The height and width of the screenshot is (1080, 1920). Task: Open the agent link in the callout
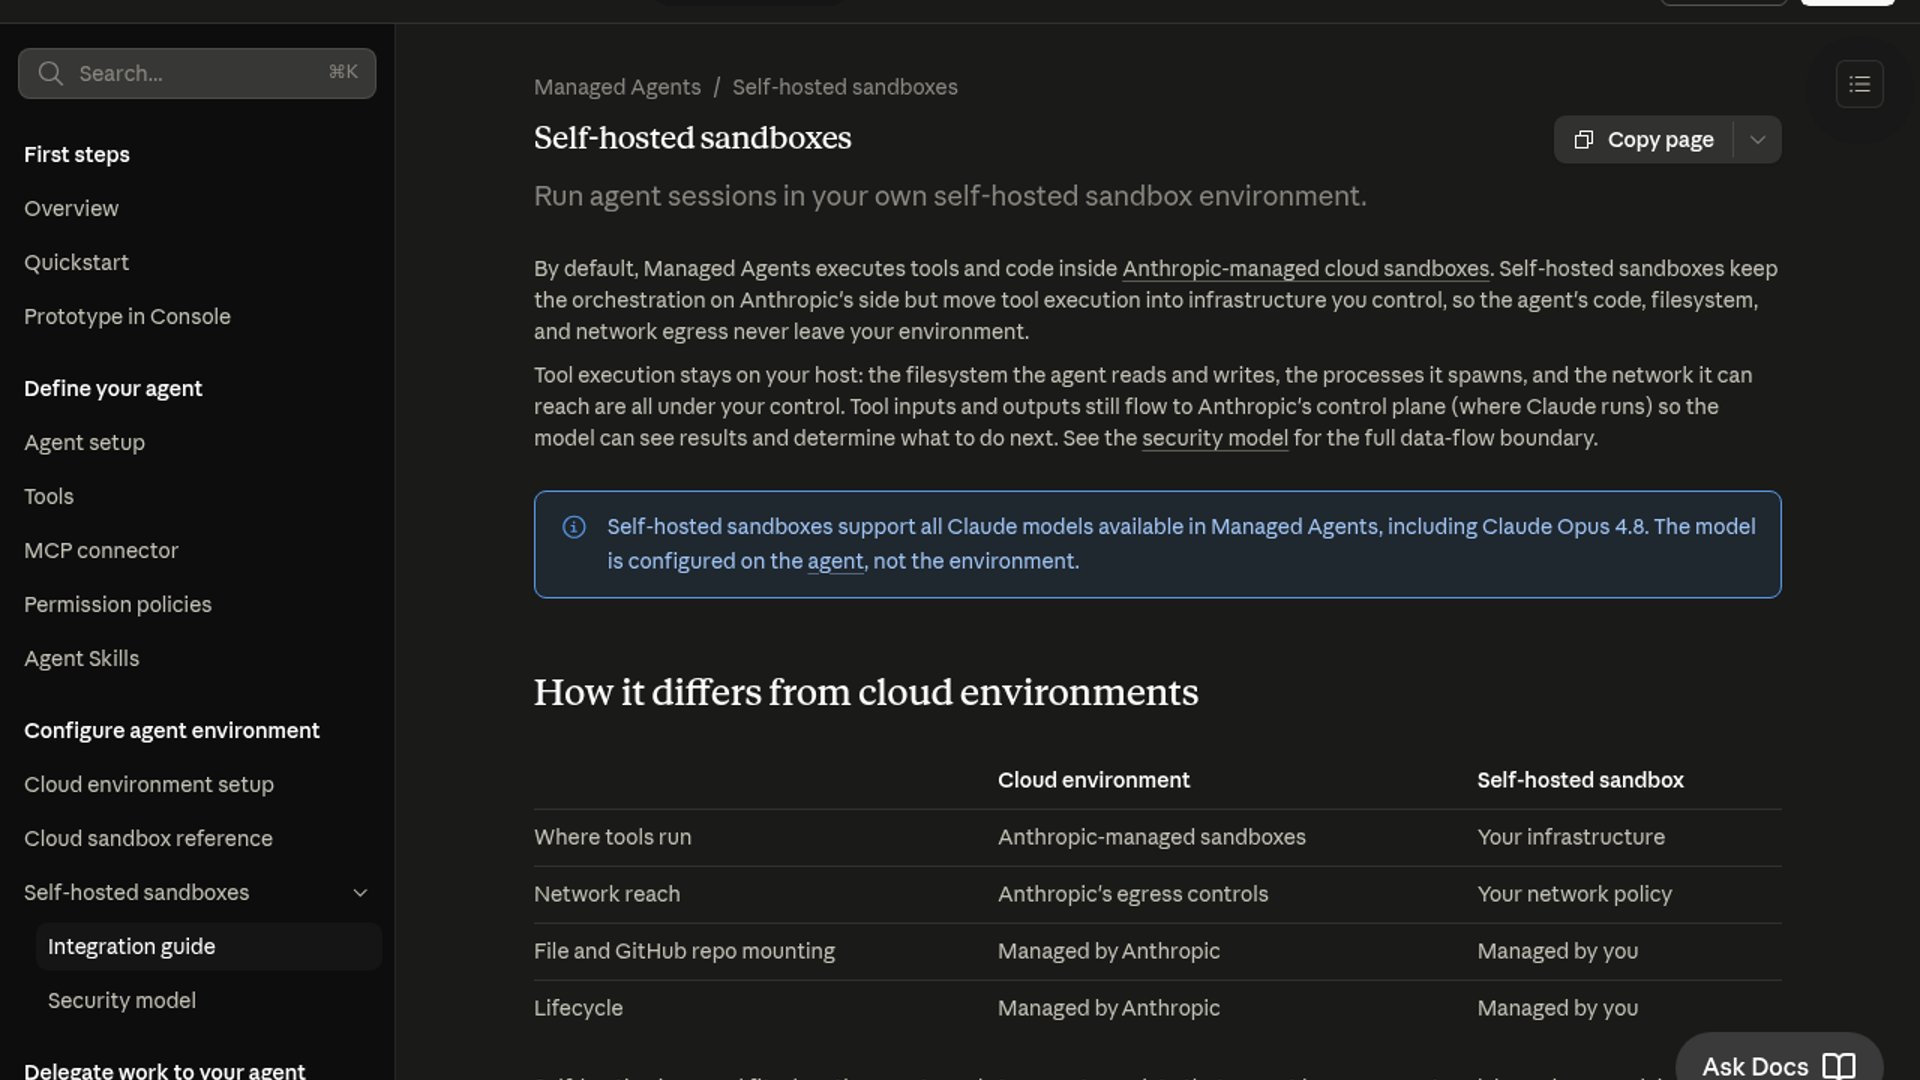[835, 562]
